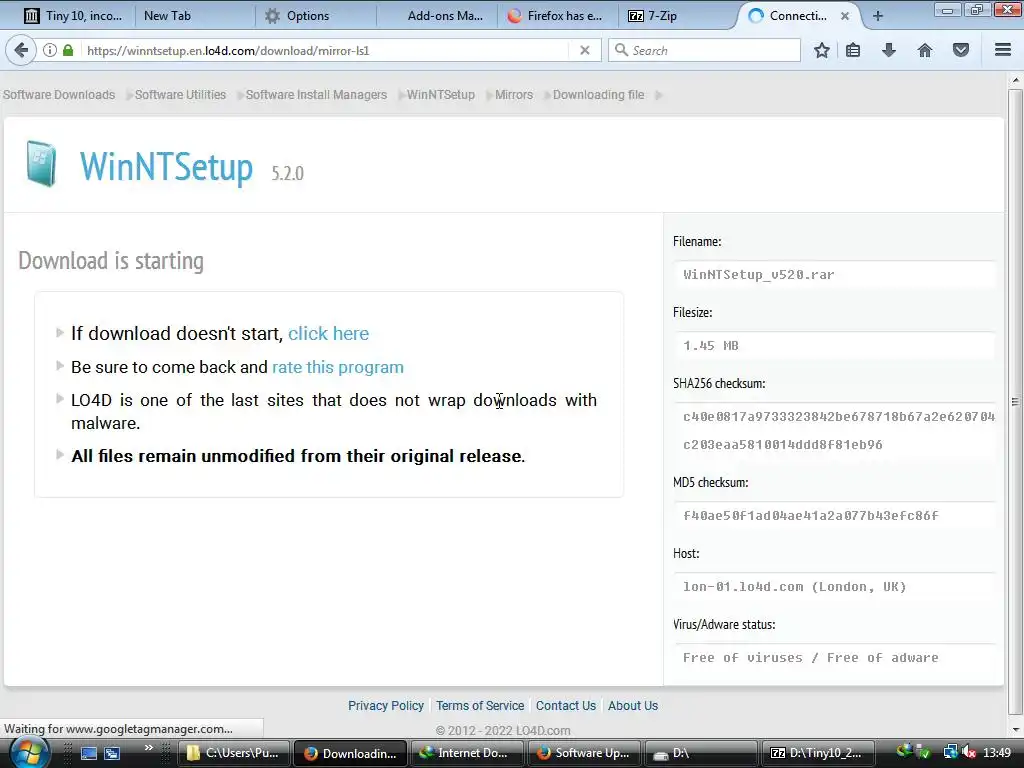Open Downloading Firefox taskbar button
Viewport: 1024px width, 768px height.
pyautogui.click(x=351, y=753)
